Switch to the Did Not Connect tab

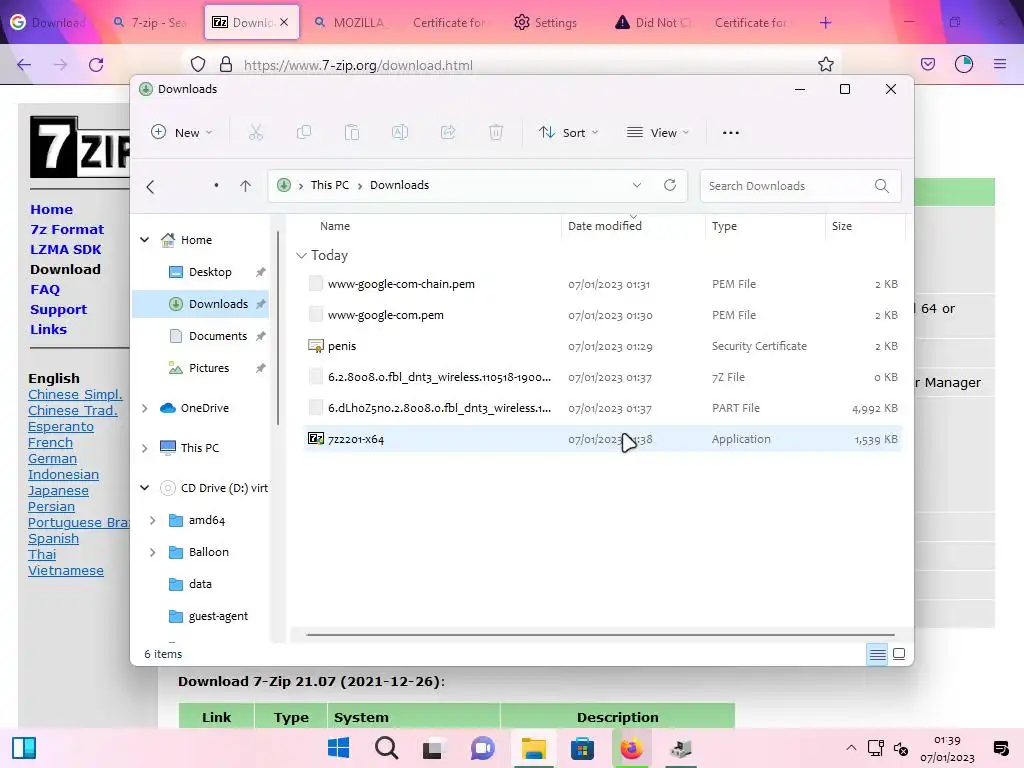click(653, 22)
